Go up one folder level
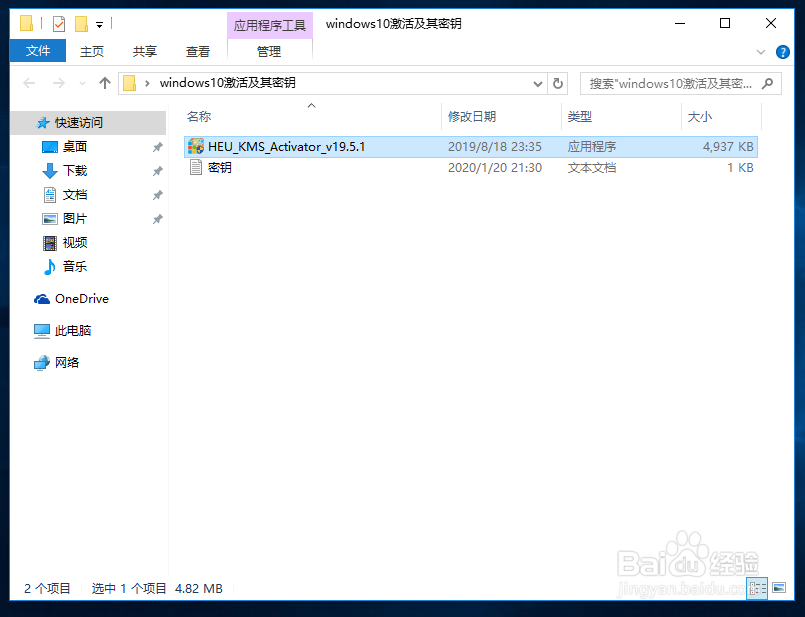This screenshot has width=805, height=617. pos(105,83)
